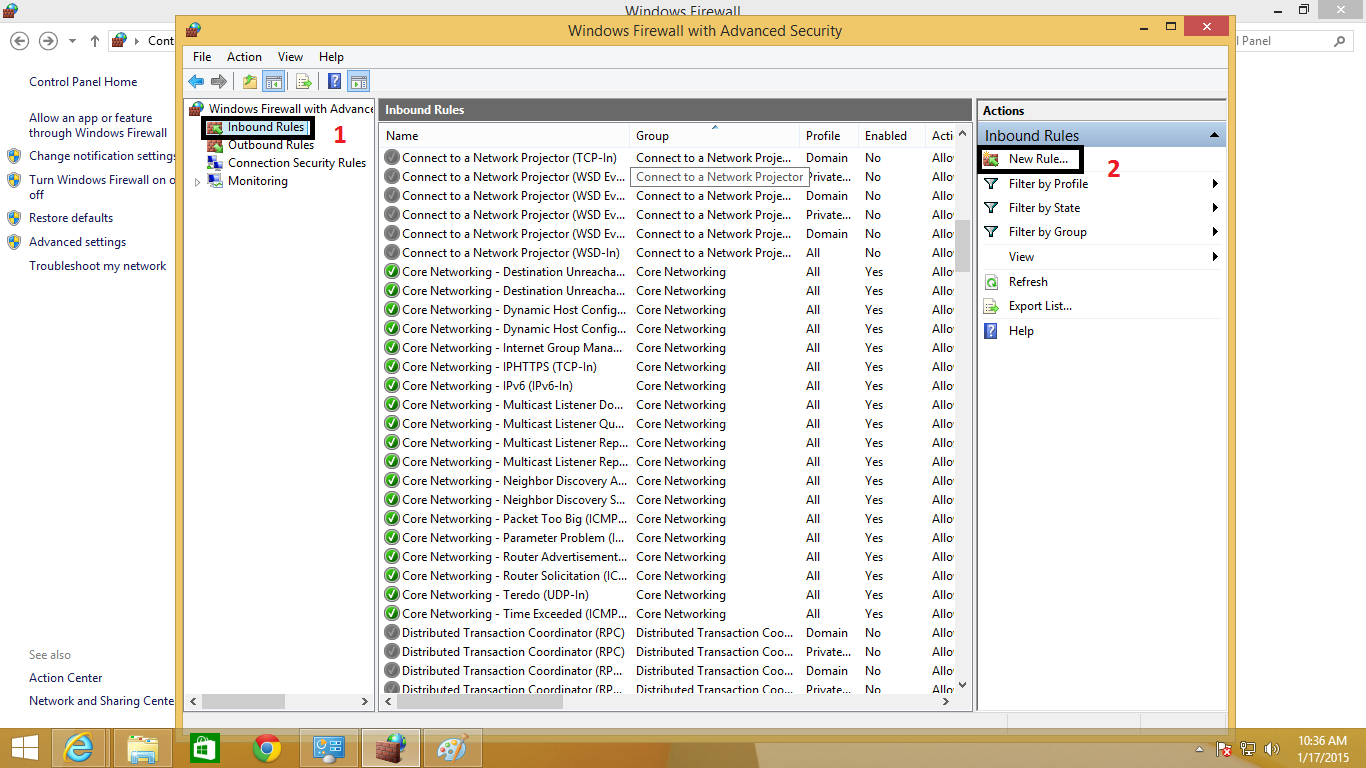Image resolution: width=1366 pixels, height=768 pixels.
Task: Click the Forward arrow in the firewall toolbar
Action: (218, 82)
